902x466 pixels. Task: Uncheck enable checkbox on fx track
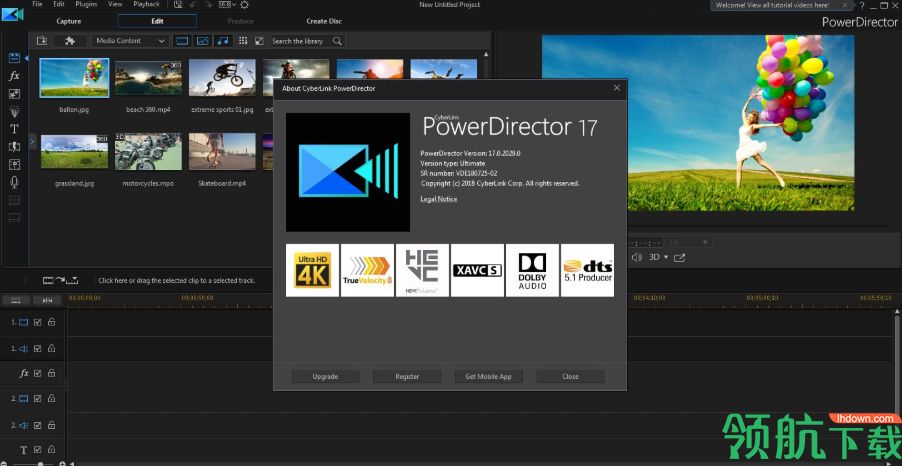point(37,373)
